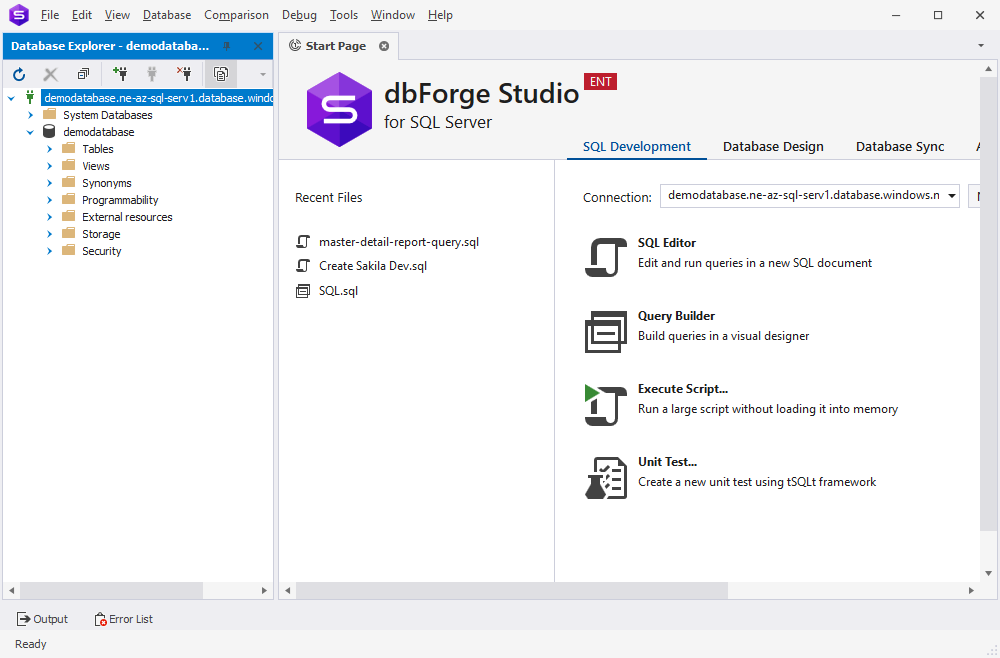Expand the Storage folder

[x=49, y=234]
